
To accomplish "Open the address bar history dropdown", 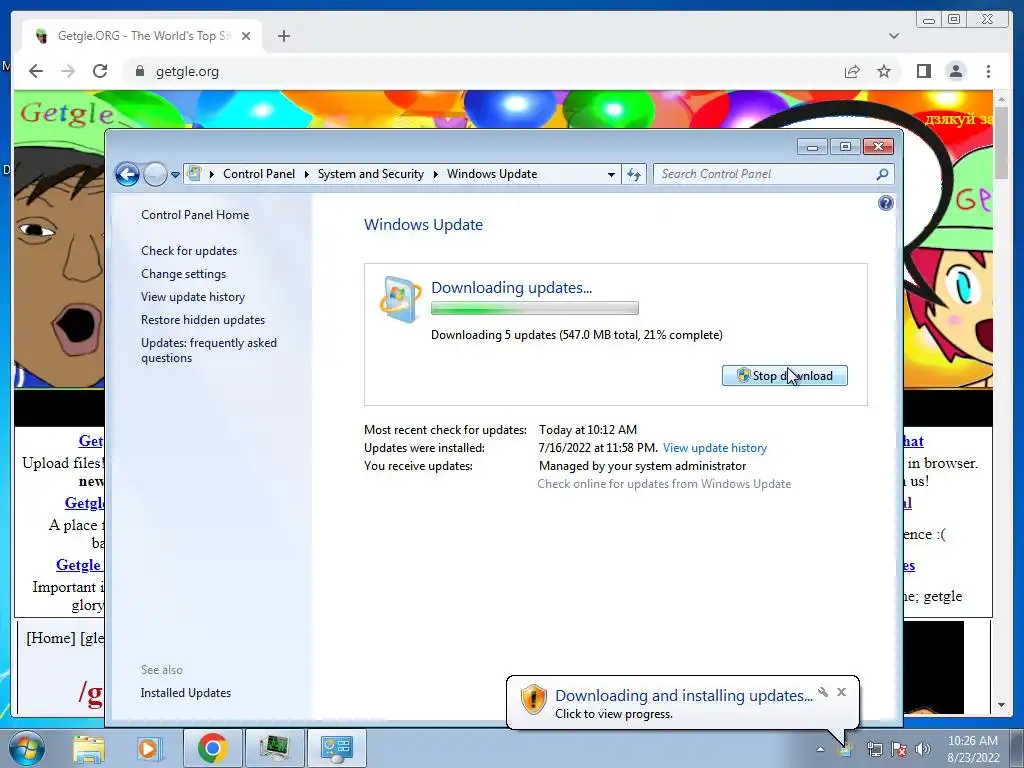I will (x=611, y=174).
